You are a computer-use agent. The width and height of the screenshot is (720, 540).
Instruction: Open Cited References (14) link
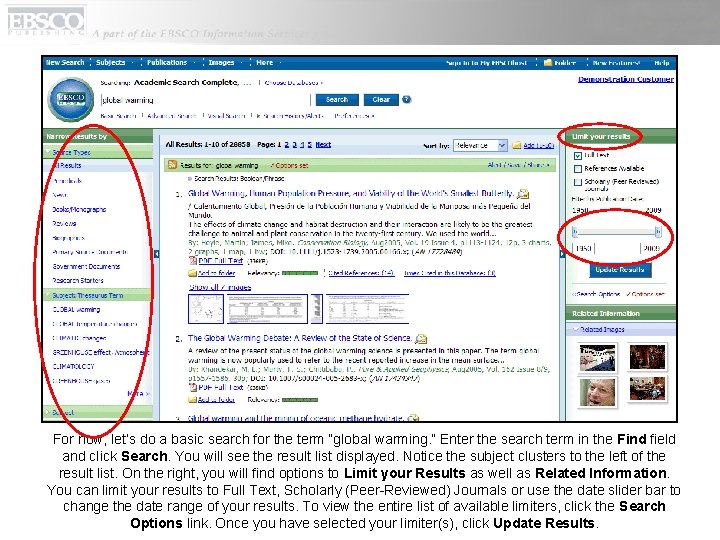click(361, 273)
